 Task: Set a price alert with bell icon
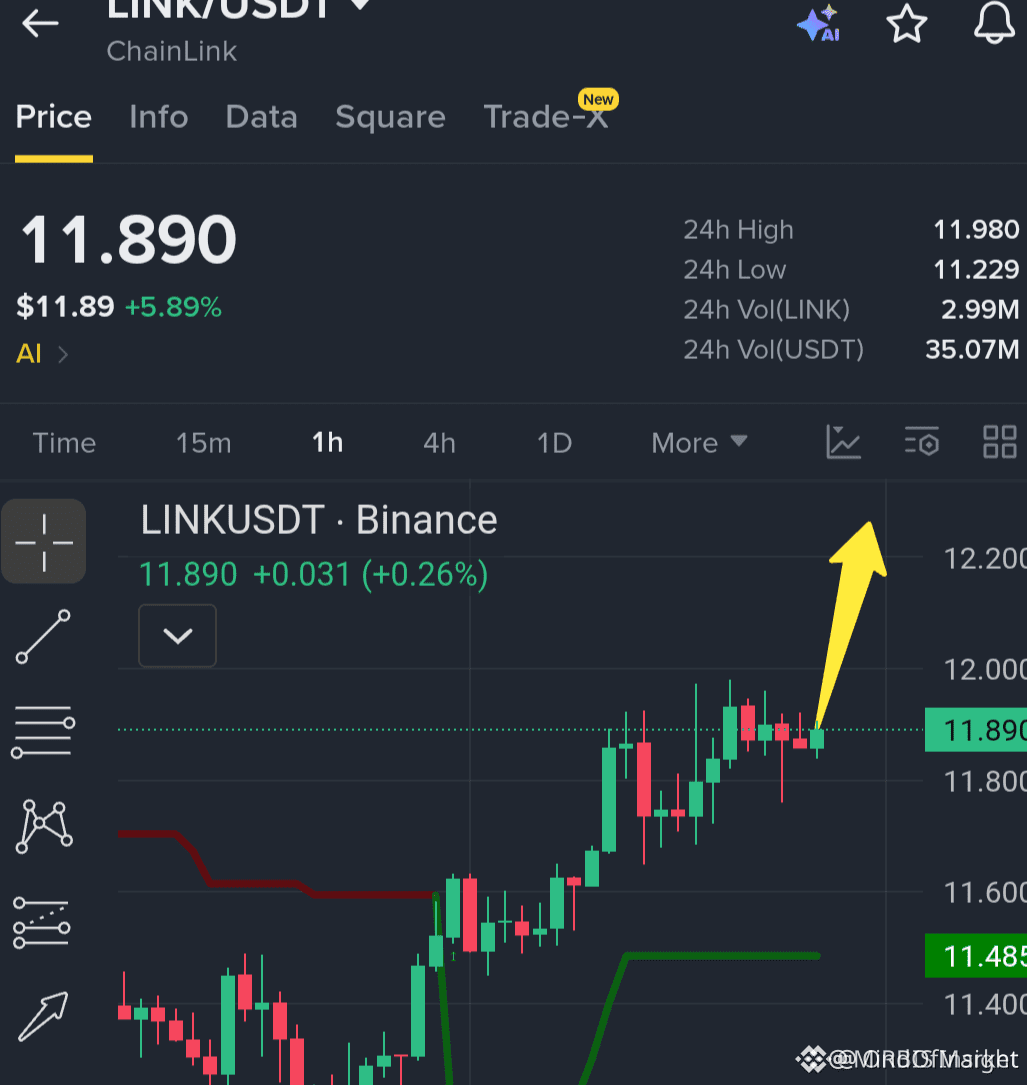[994, 23]
